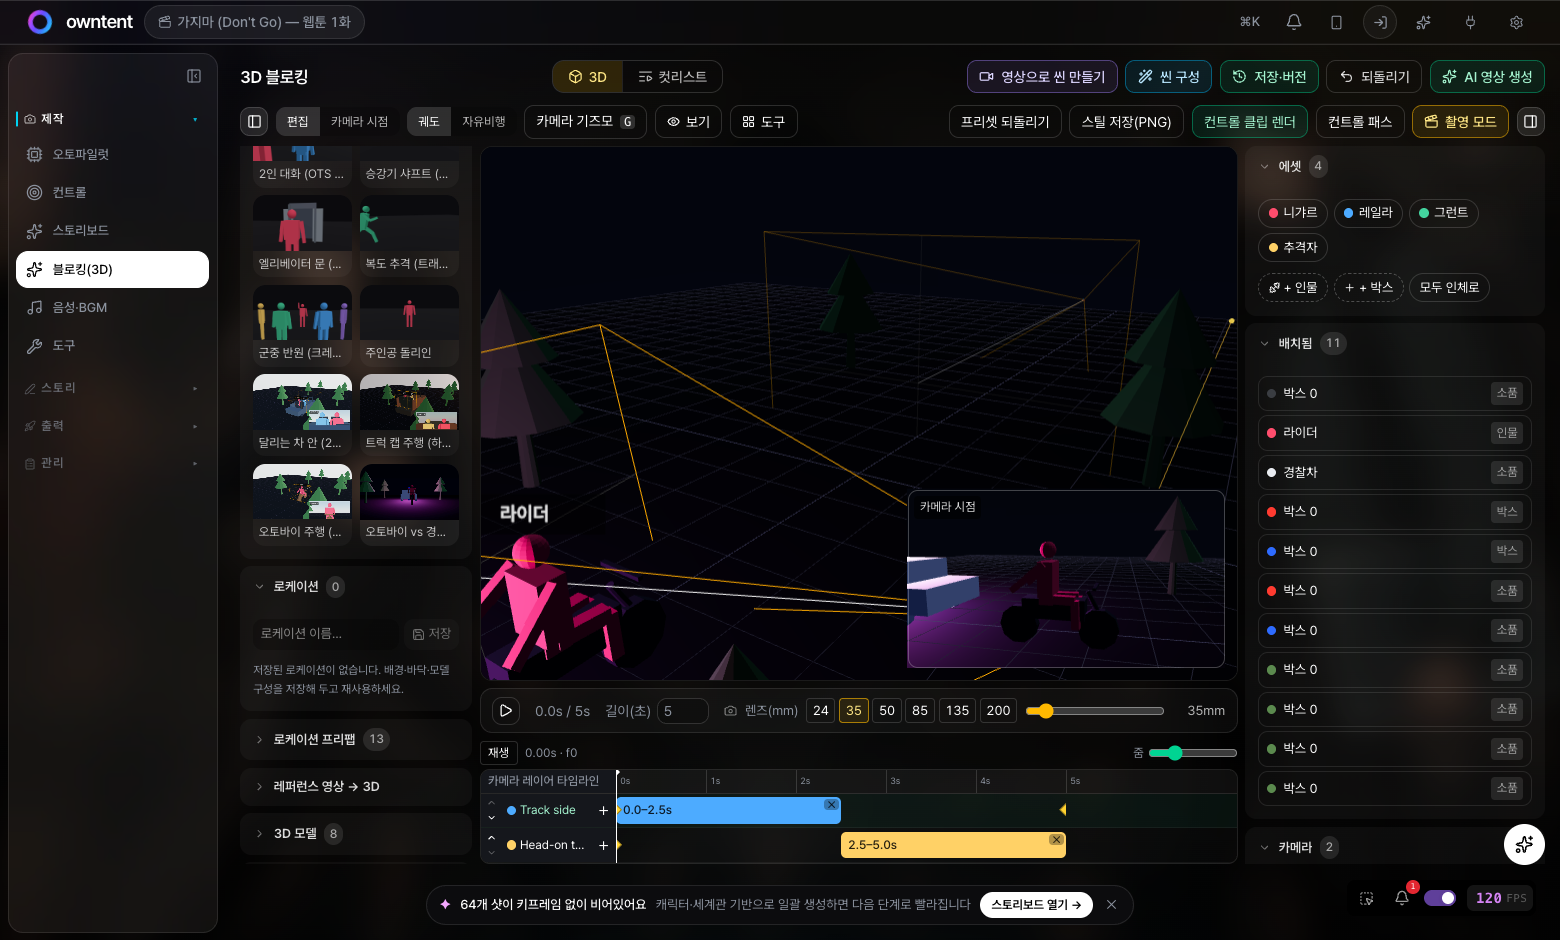
Task: Select 카메라 시점 mode tab
Action: pyautogui.click(x=359, y=121)
